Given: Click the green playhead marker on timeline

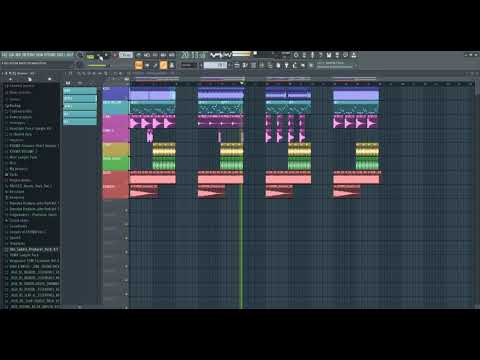Looking at the screenshot, I should (x=242, y=83).
